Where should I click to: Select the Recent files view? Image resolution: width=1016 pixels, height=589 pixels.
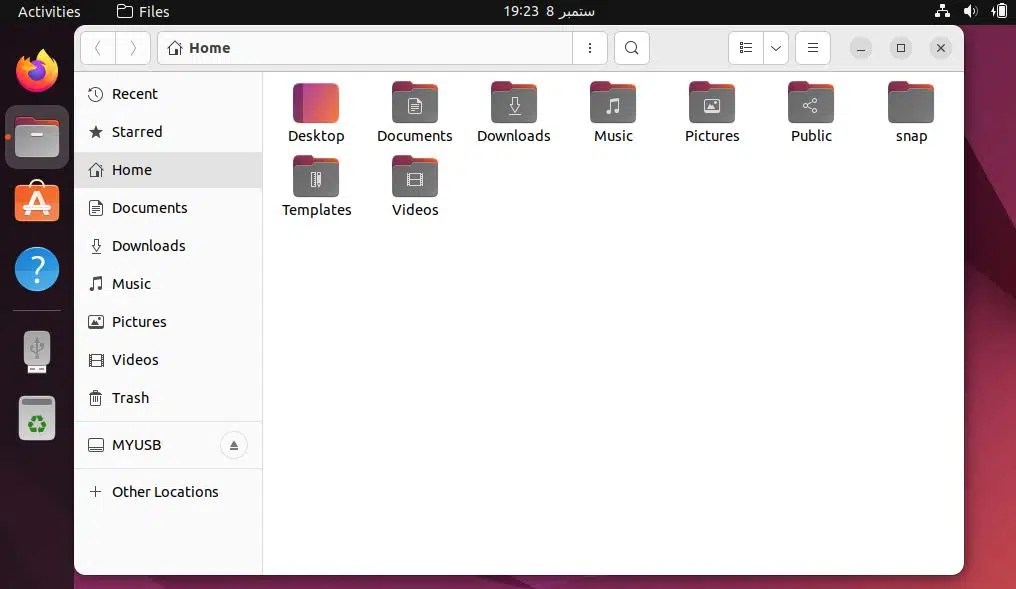[134, 94]
